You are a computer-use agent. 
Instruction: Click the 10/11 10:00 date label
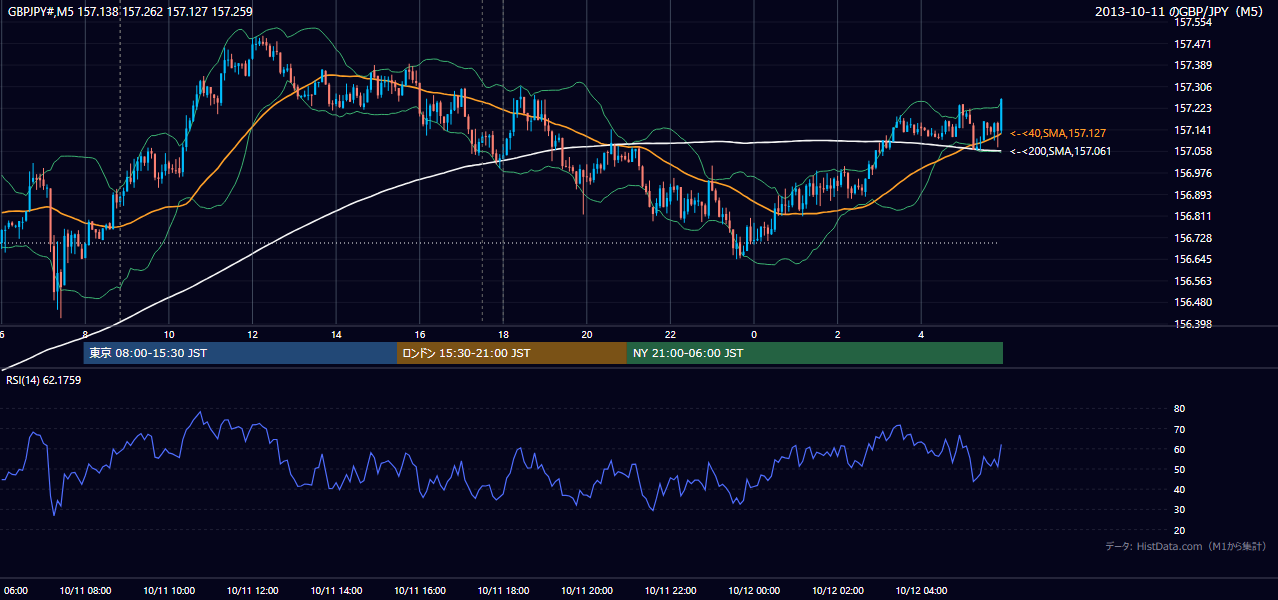coord(169,591)
